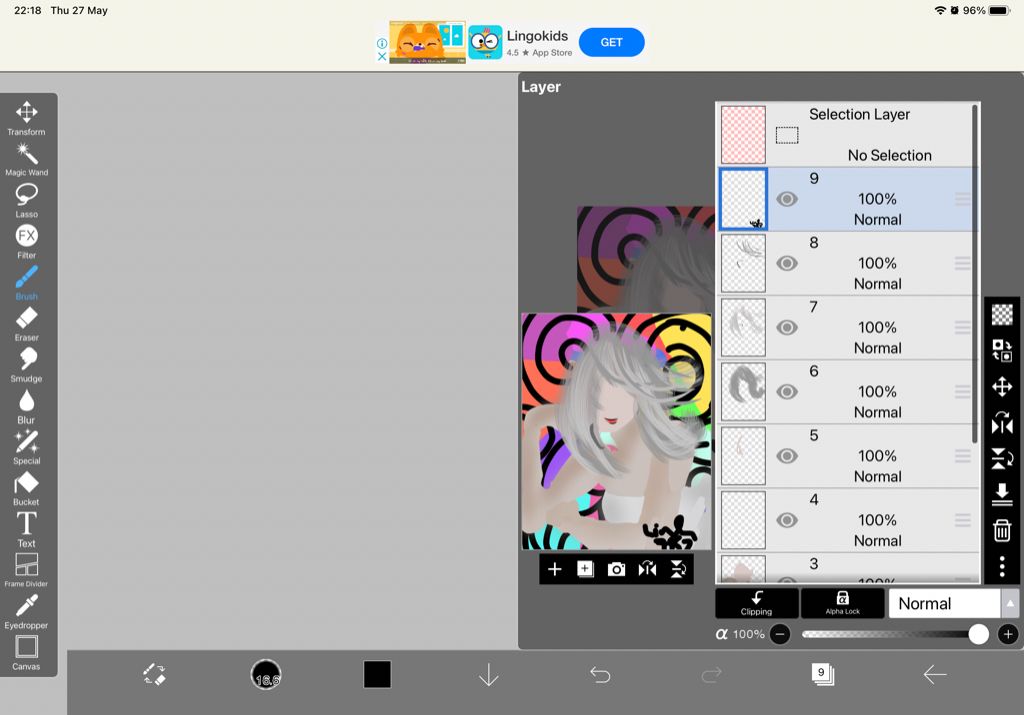Screen dimensions: 1024x715
Task: Activate the Smudge tool
Action: click(x=26, y=365)
